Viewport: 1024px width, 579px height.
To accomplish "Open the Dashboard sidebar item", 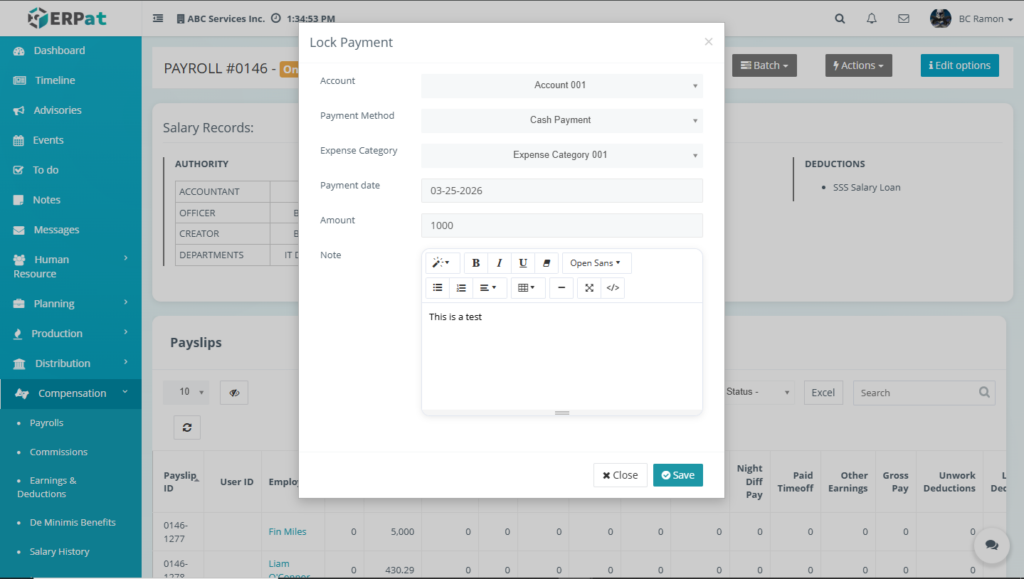I will click(59, 51).
